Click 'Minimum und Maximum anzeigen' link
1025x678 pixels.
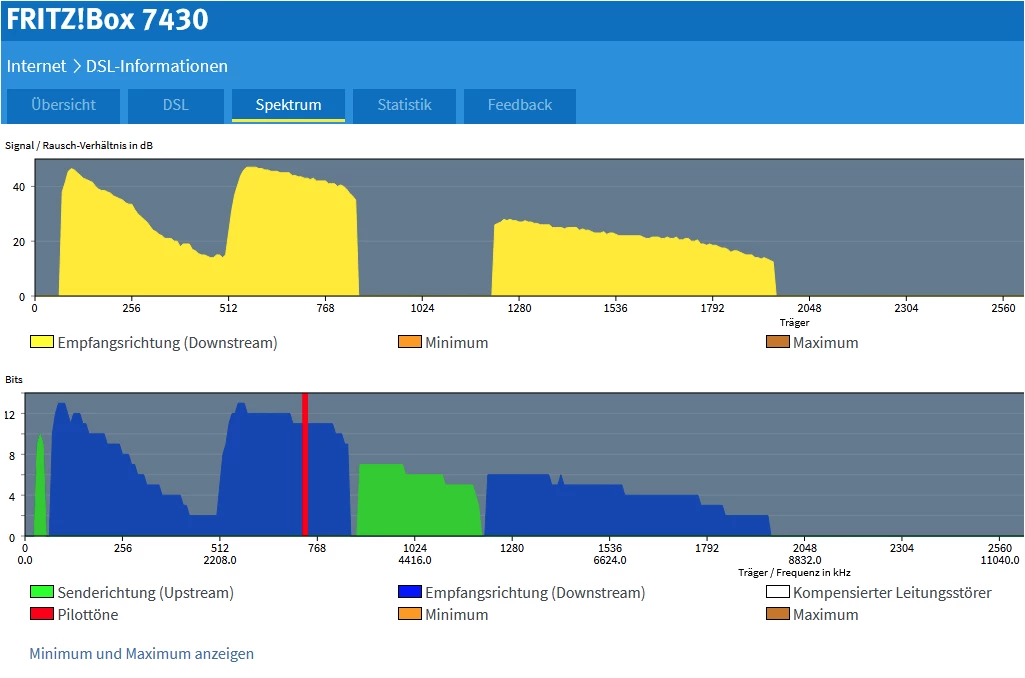[x=141, y=654]
